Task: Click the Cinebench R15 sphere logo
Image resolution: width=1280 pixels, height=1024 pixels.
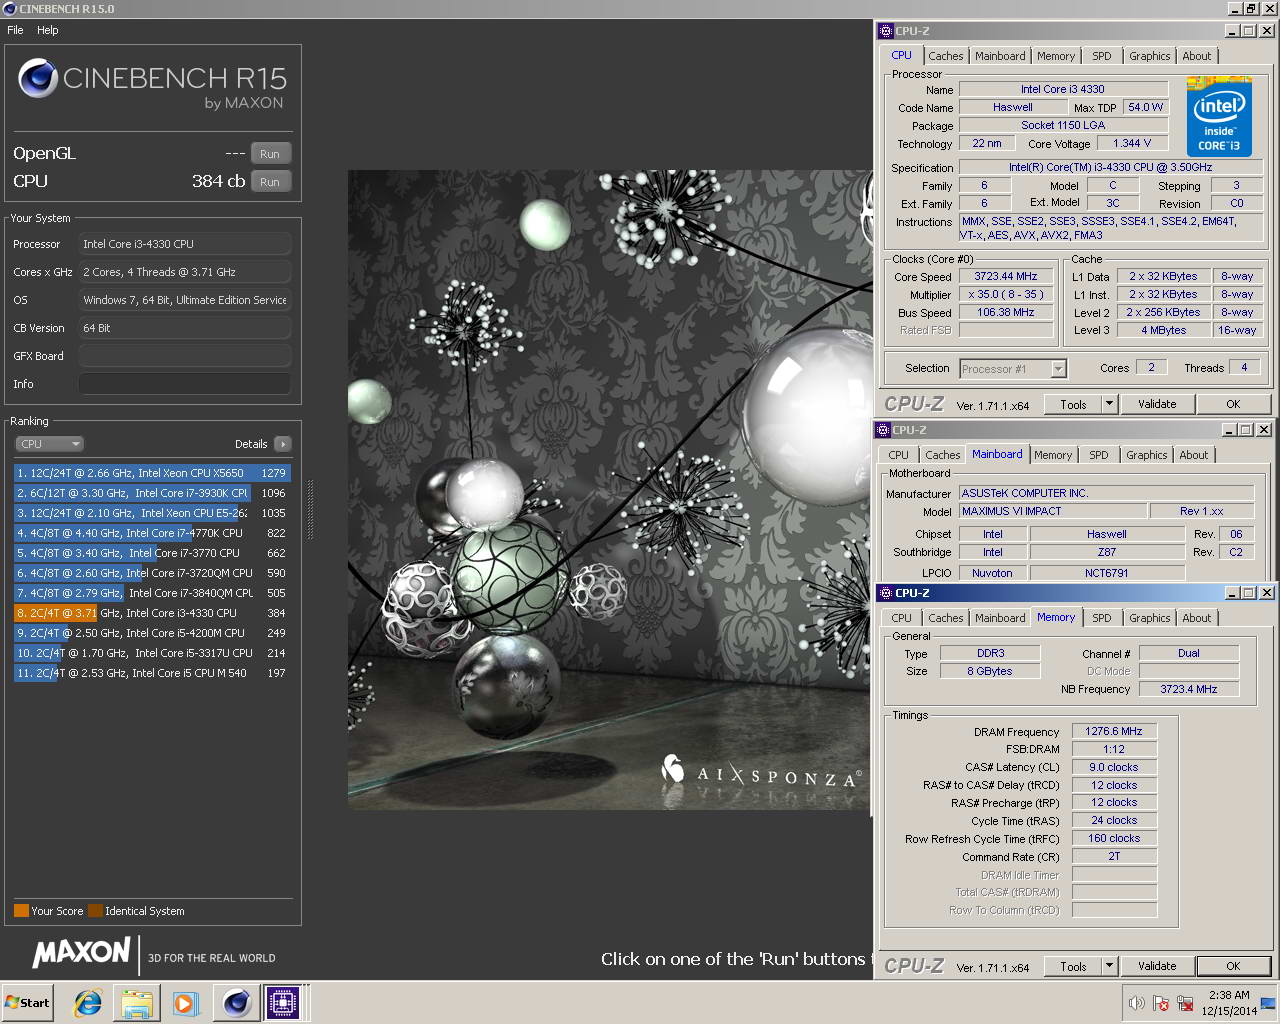Action: pos(38,78)
